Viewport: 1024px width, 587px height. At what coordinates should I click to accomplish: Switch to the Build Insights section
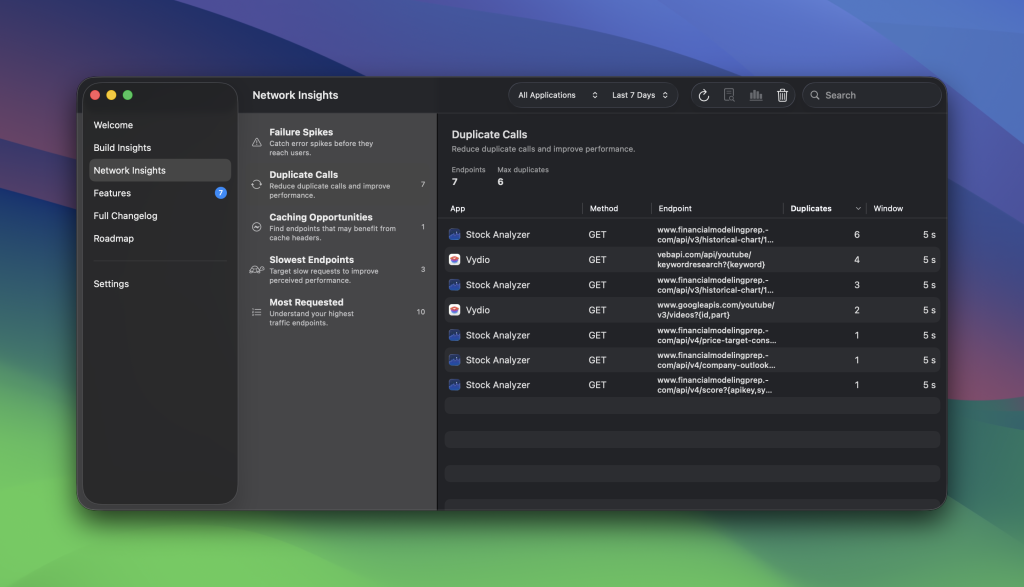click(x=122, y=147)
